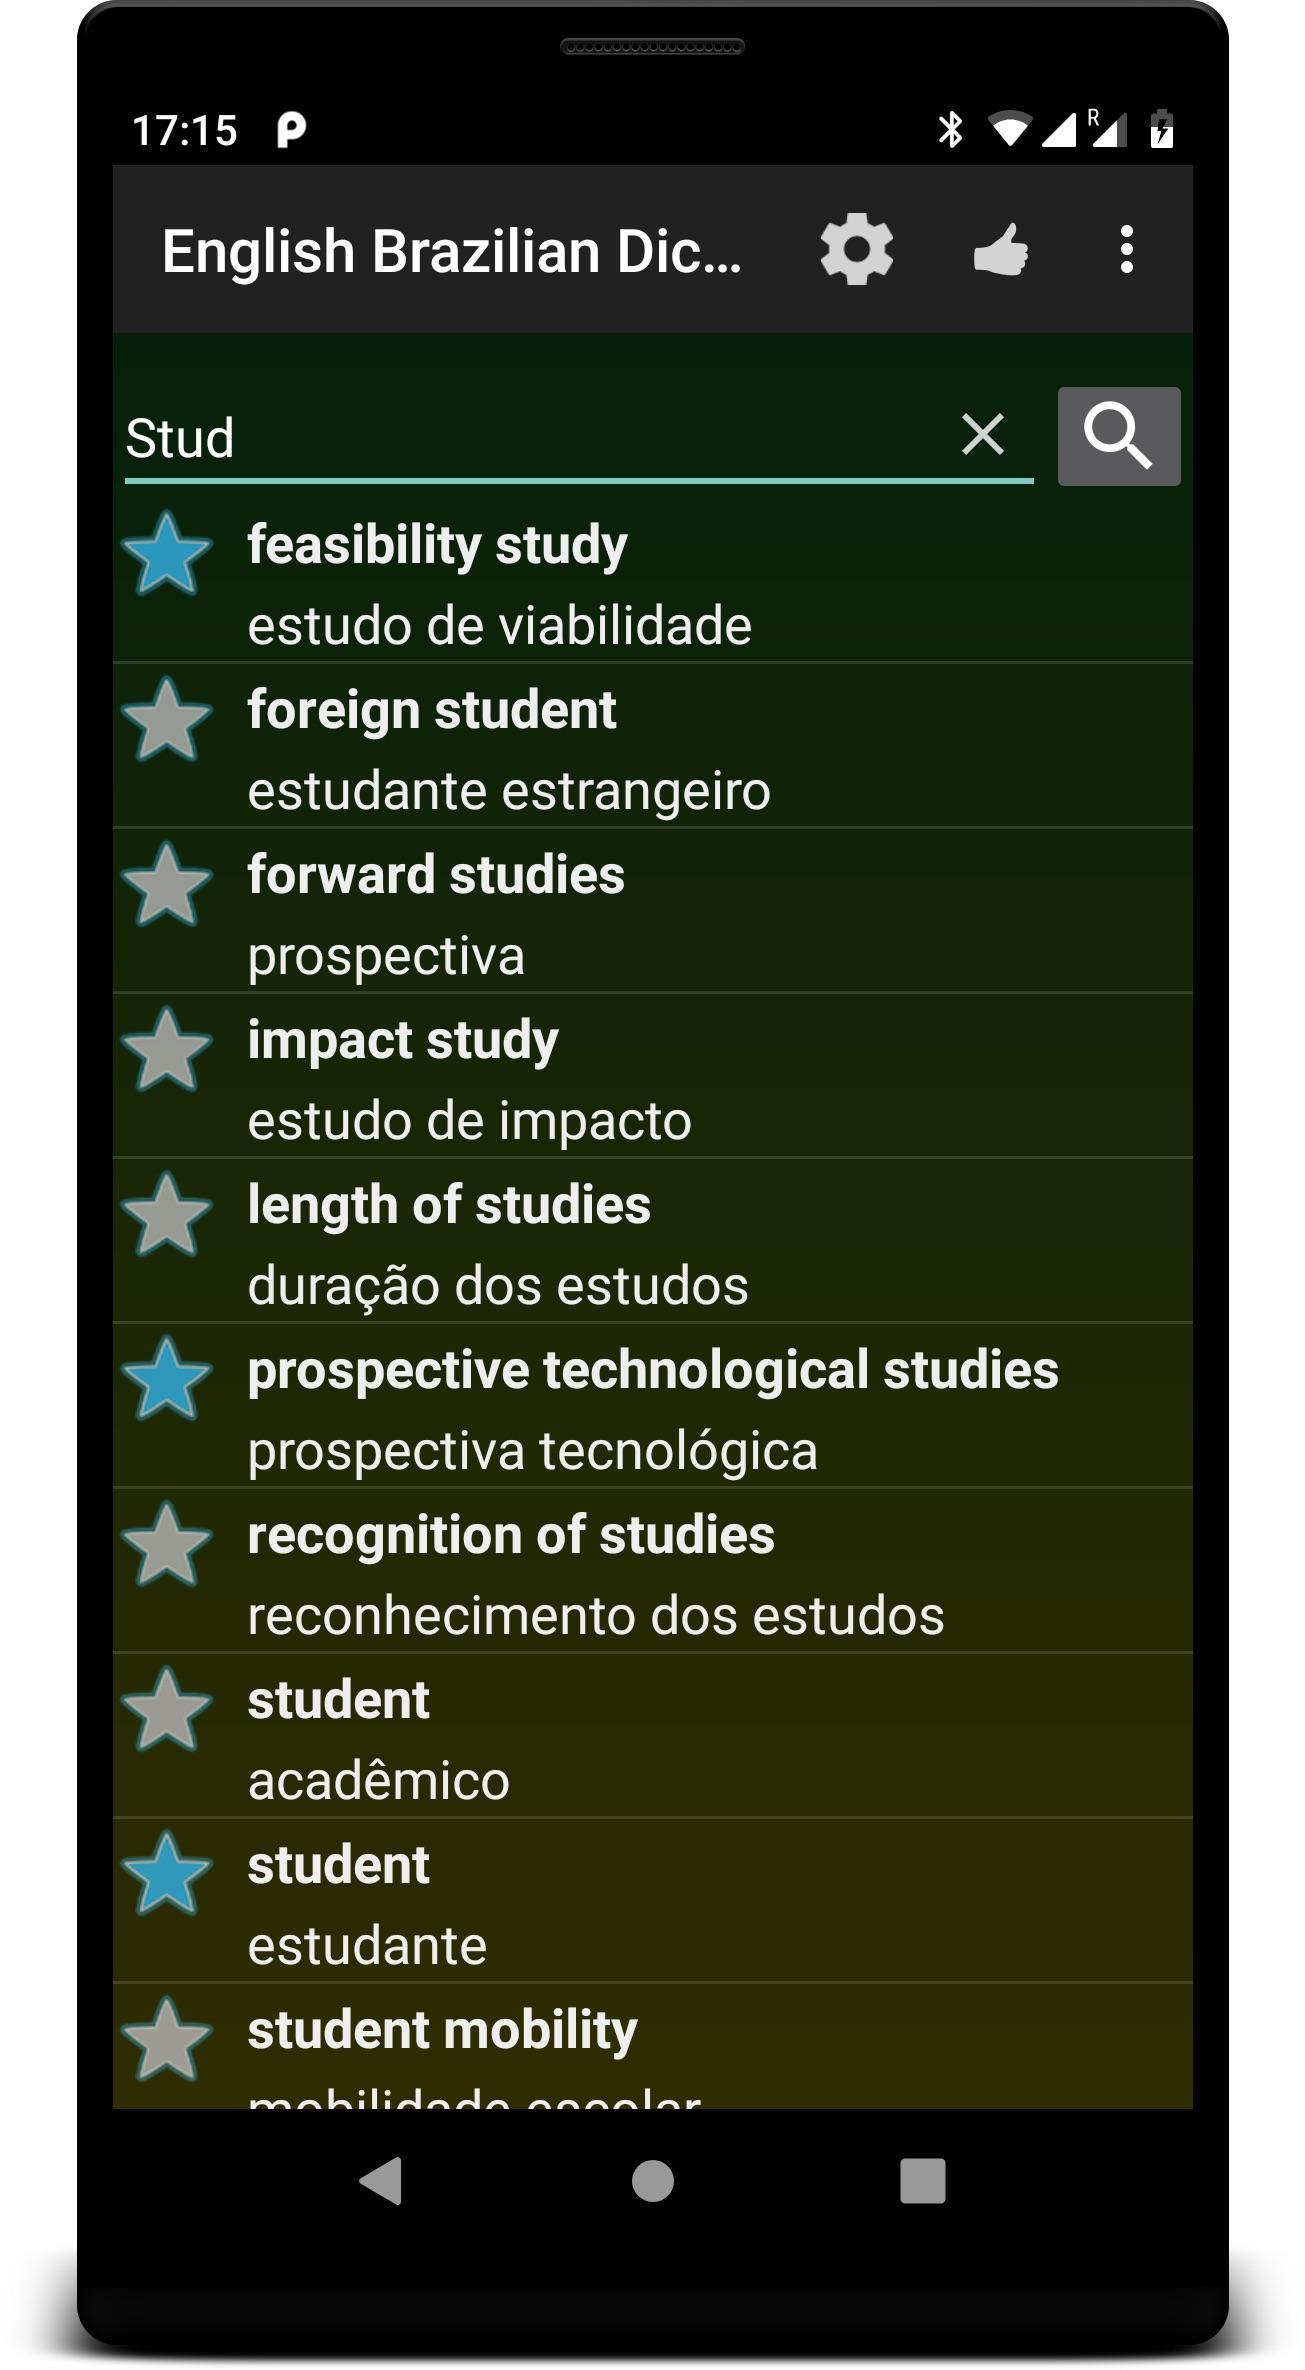
Task: Star the recognition of studies entry
Action: (166, 1544)
